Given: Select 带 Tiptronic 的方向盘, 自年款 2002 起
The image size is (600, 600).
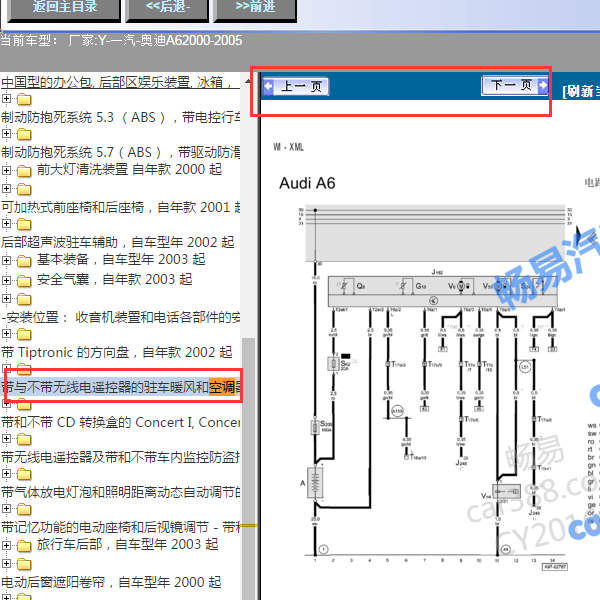Looking at the screenshot, I should pyautogui.click(x=117, y=352).
